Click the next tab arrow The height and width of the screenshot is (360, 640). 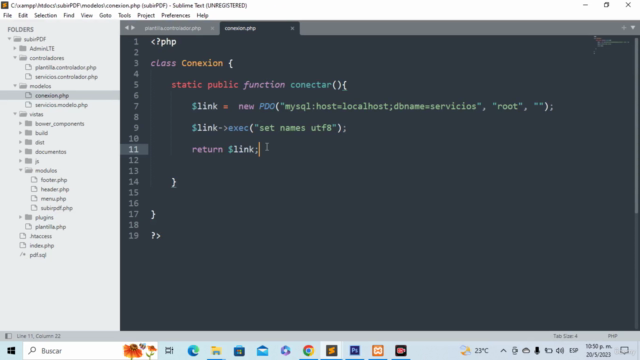click(133, 28)
